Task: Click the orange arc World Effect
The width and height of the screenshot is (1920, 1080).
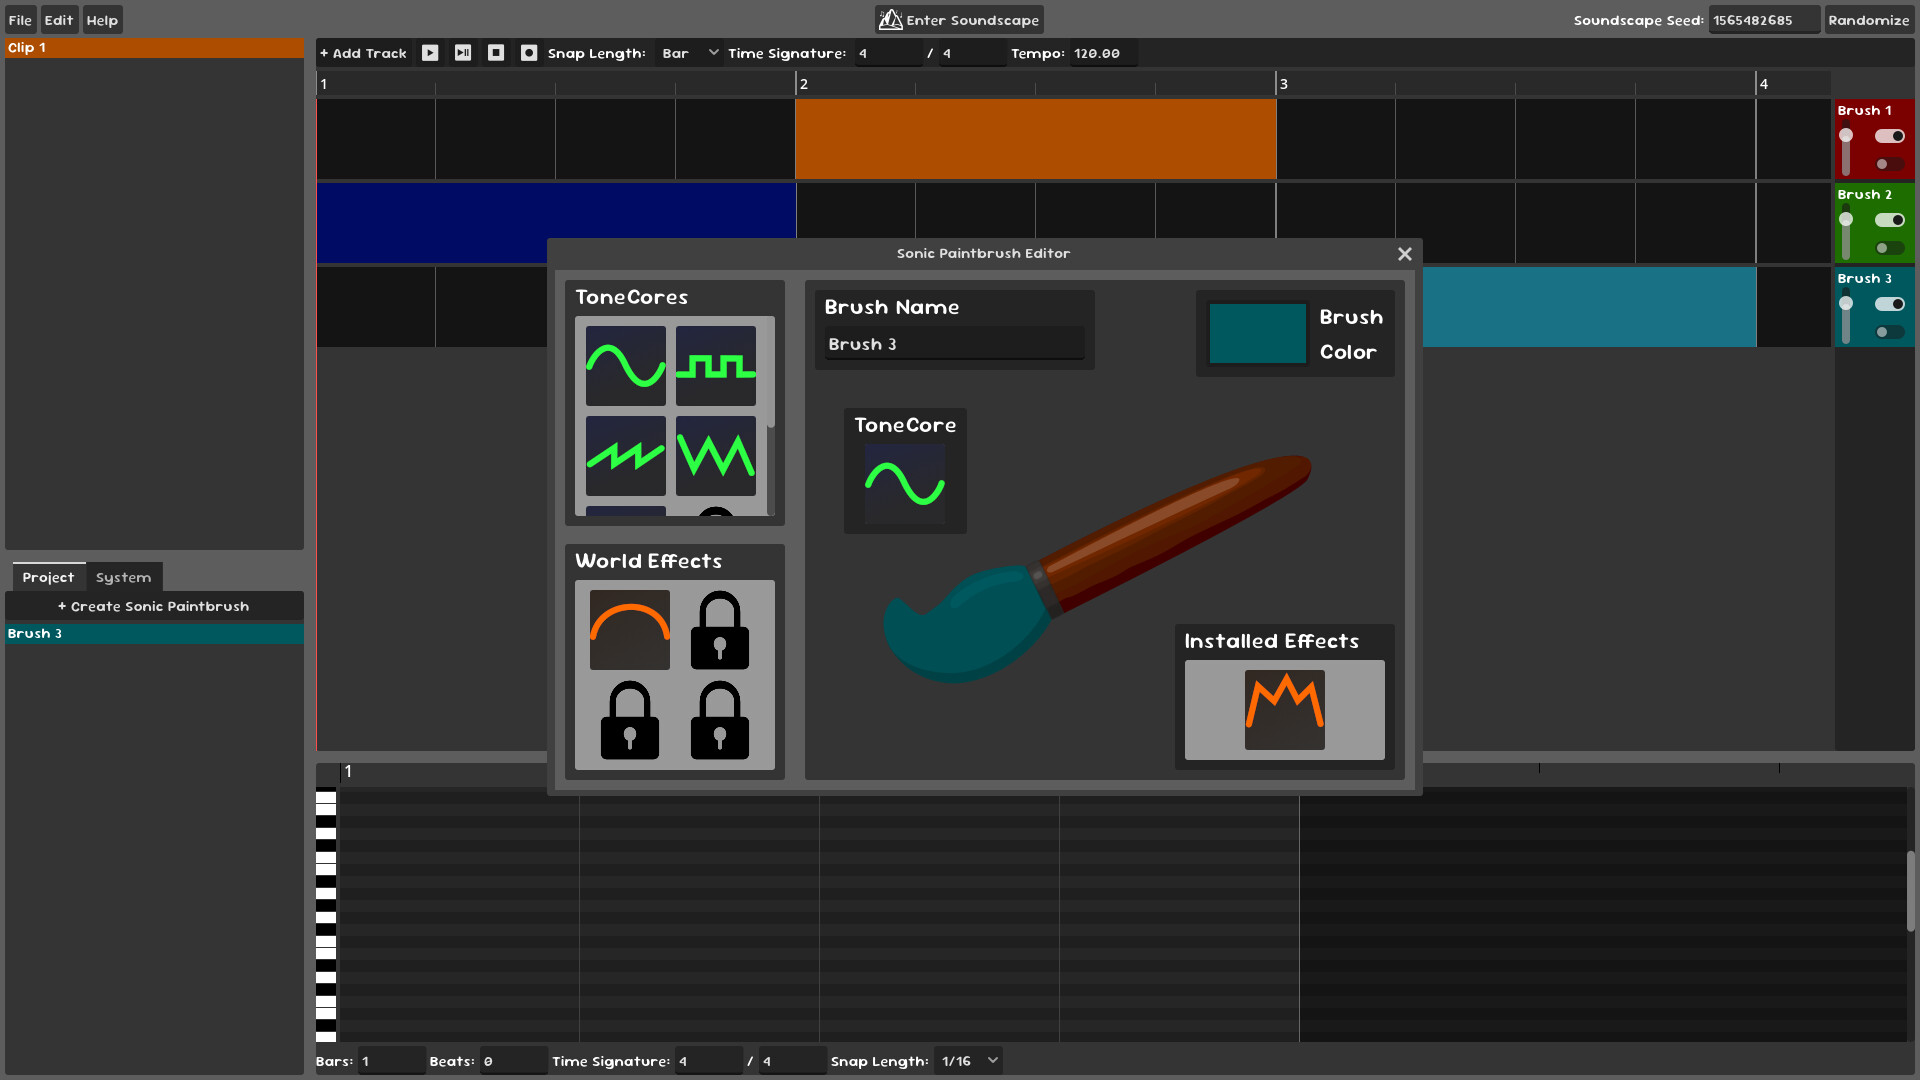Action: pos(628,630)
